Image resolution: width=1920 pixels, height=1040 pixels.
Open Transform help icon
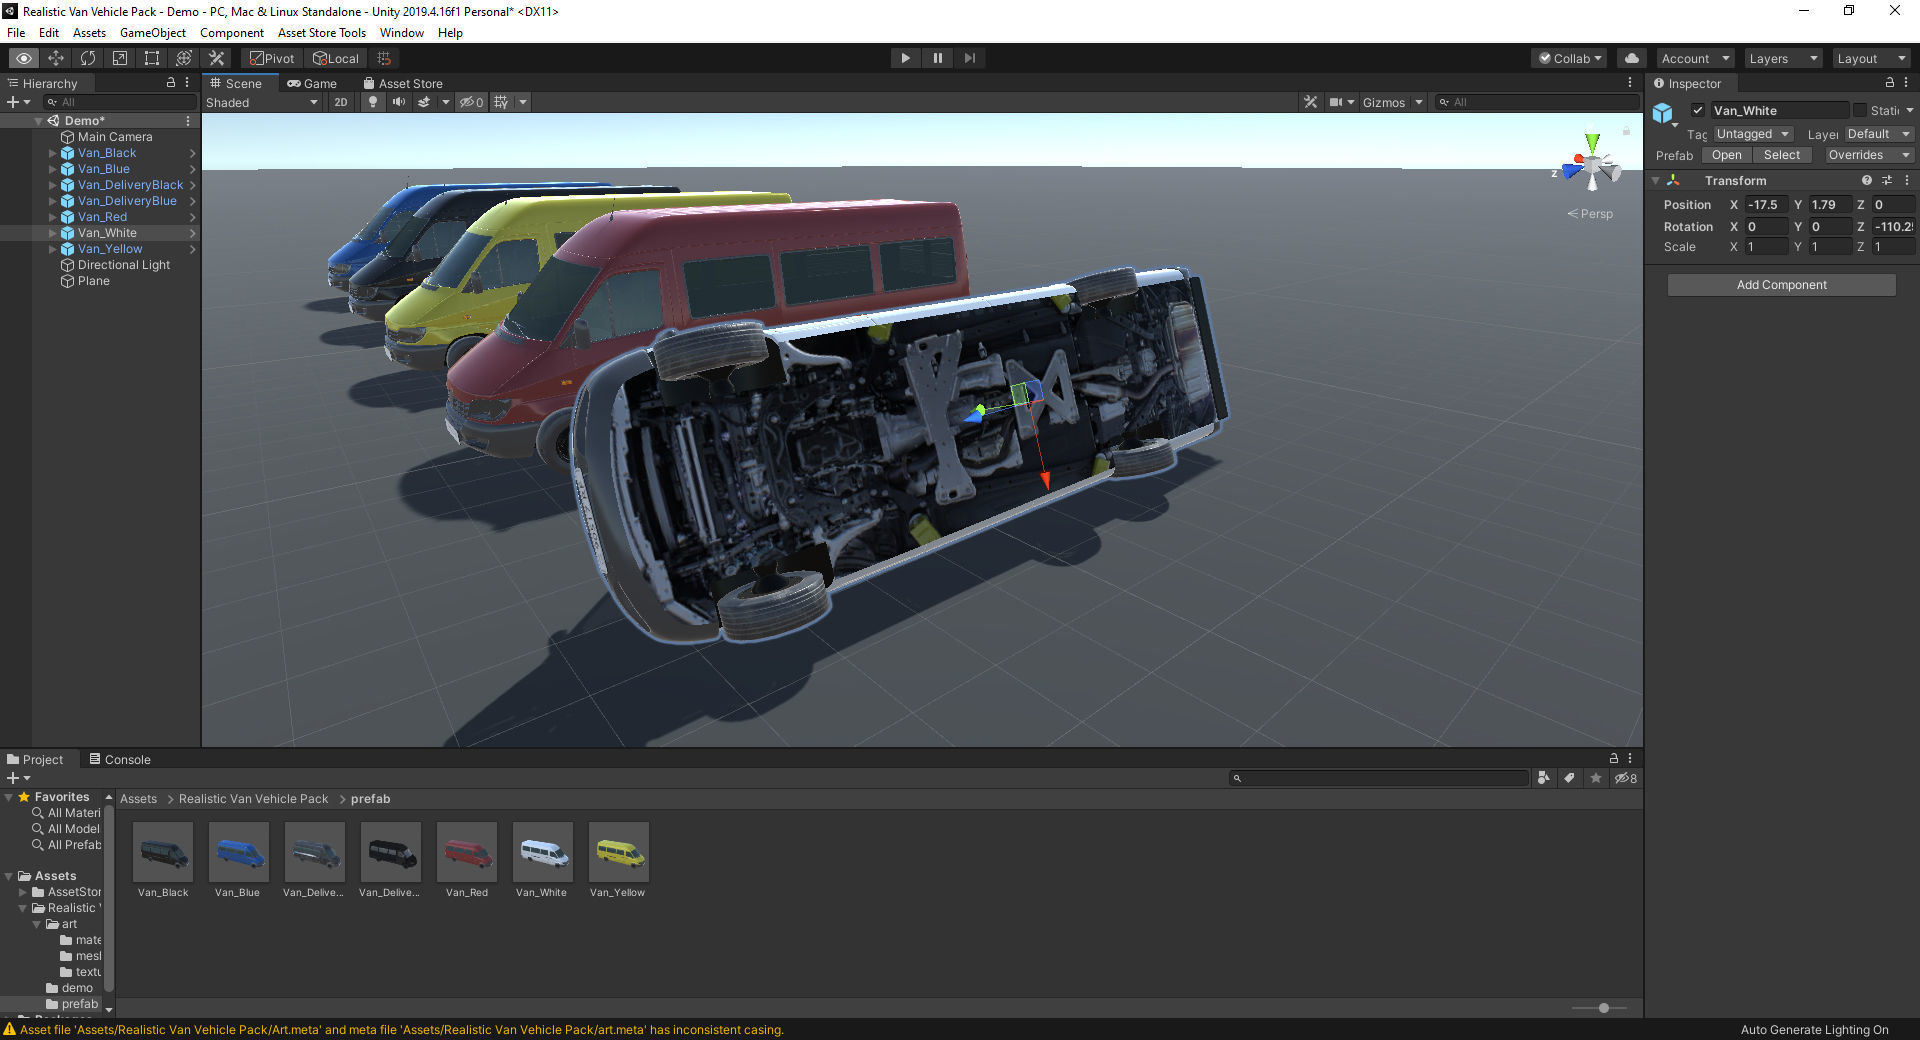click(1866, 181)
